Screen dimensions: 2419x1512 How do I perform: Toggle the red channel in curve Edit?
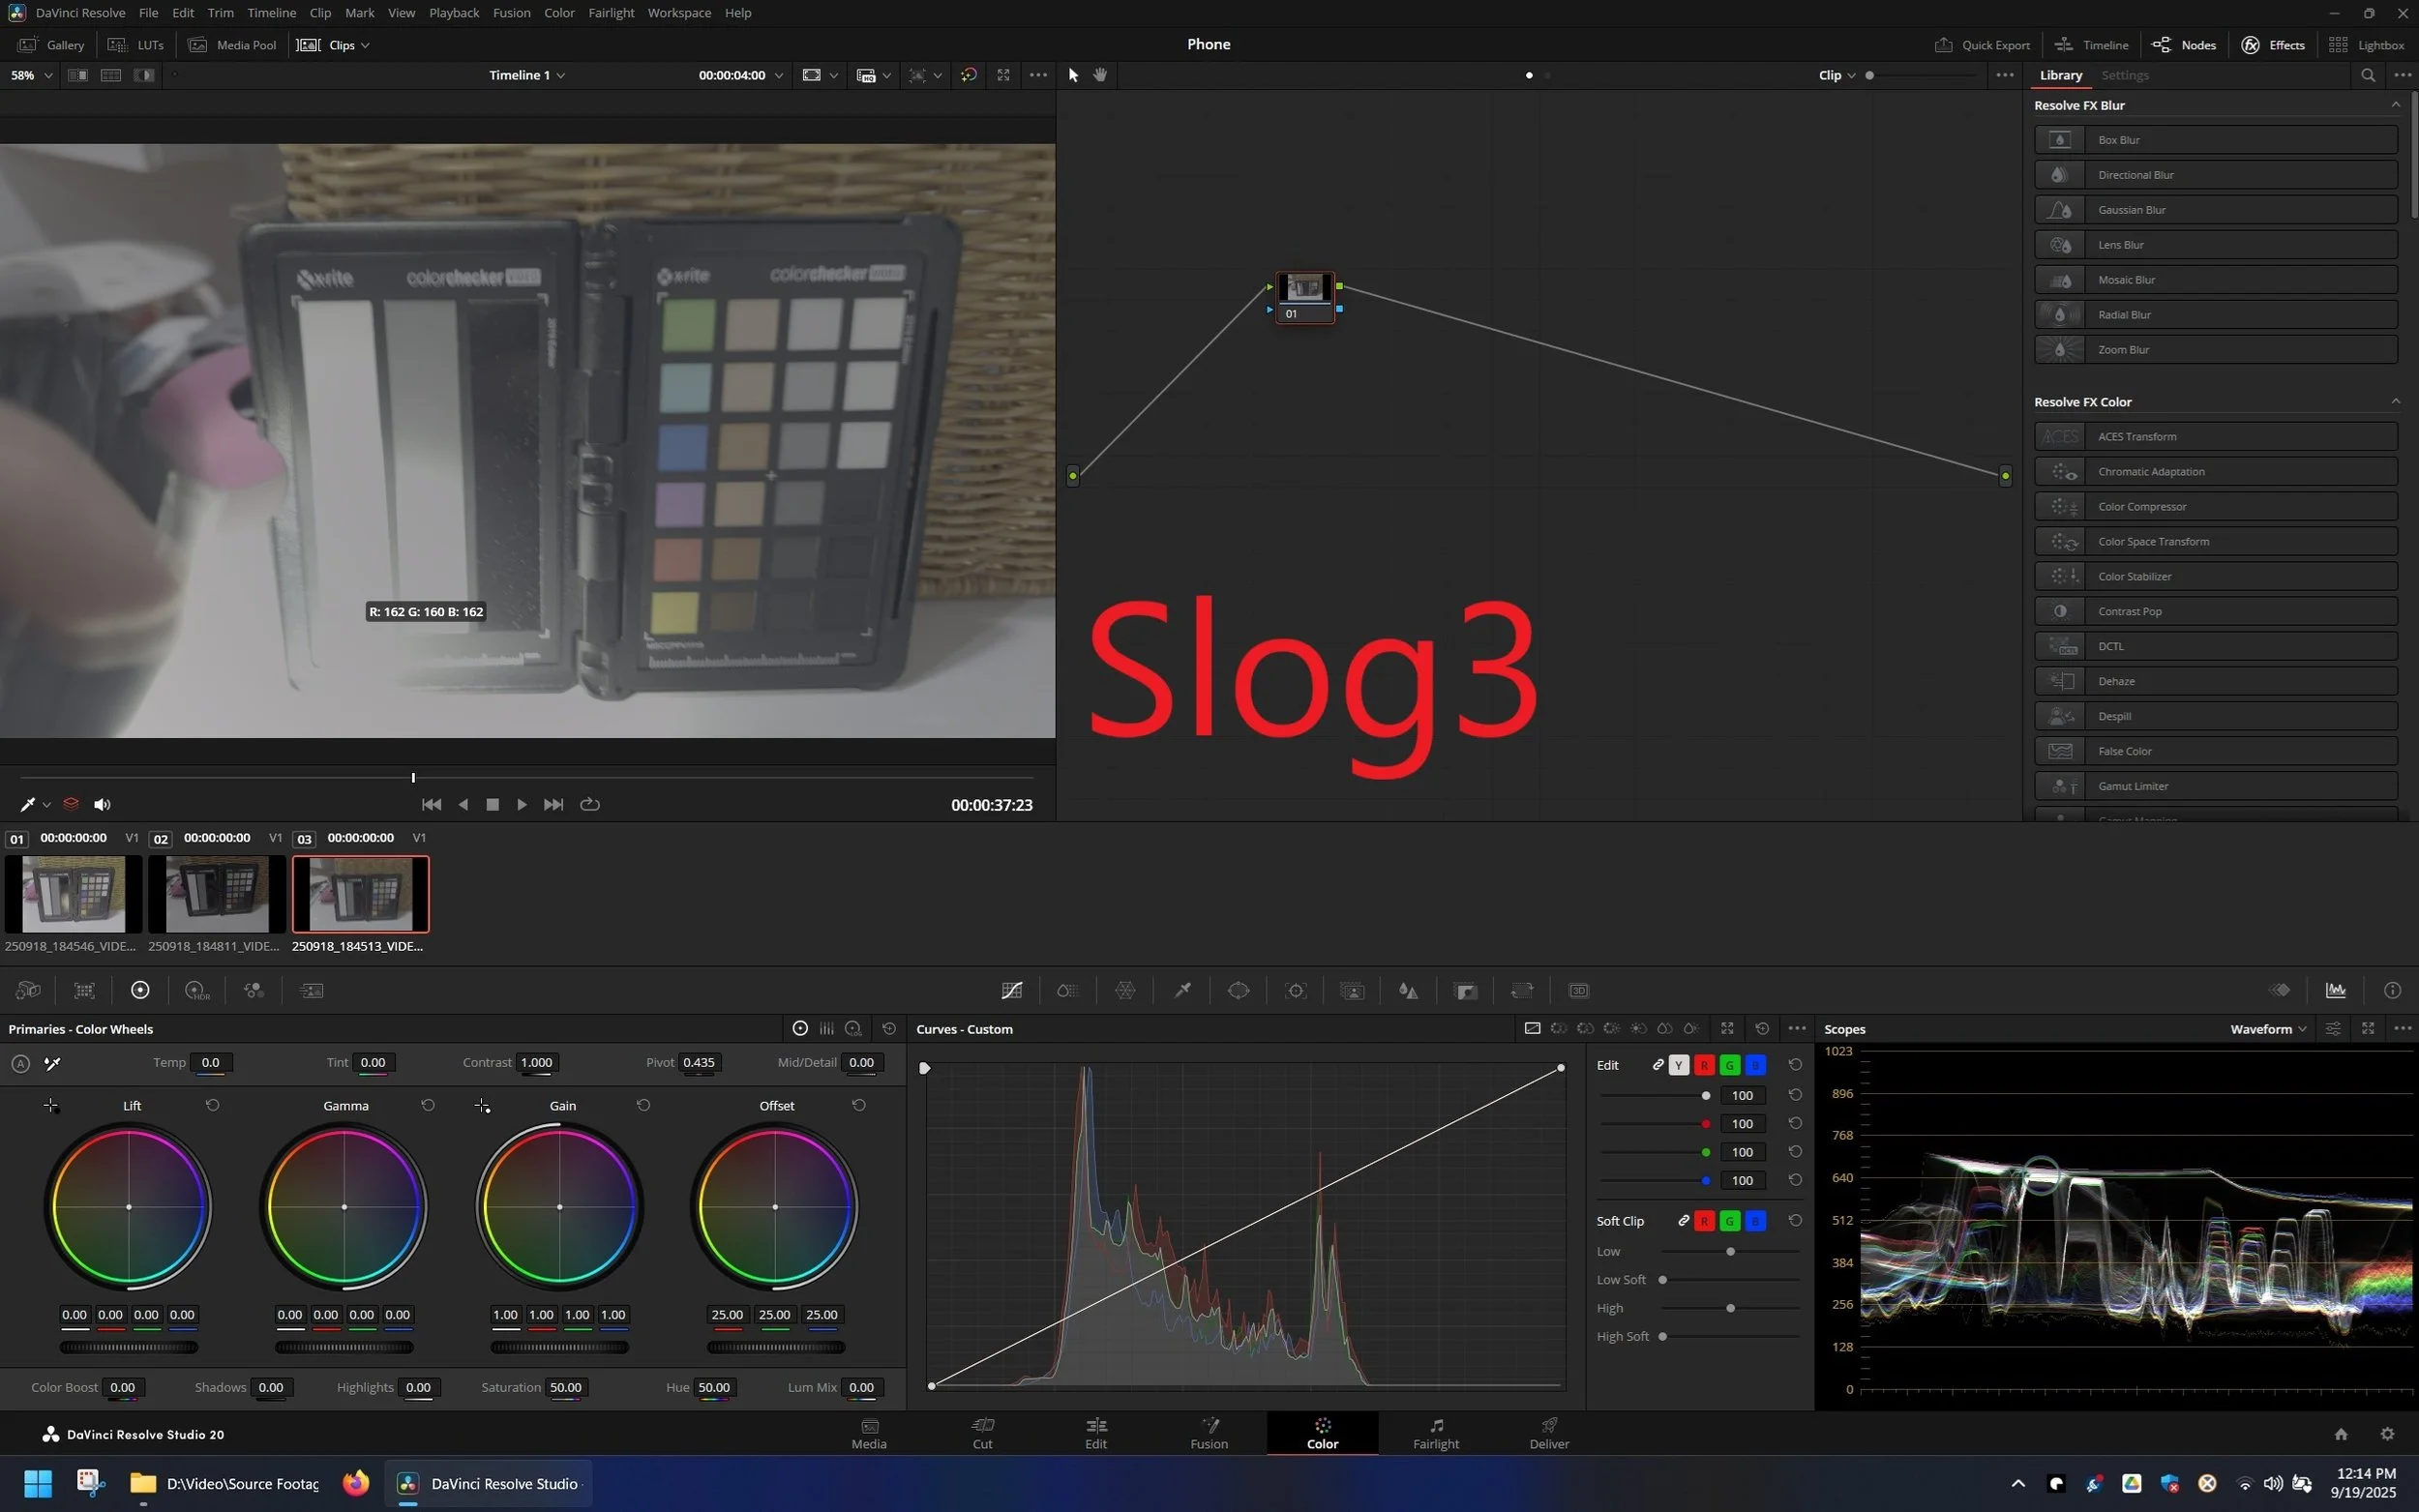click(1704, 1065)
